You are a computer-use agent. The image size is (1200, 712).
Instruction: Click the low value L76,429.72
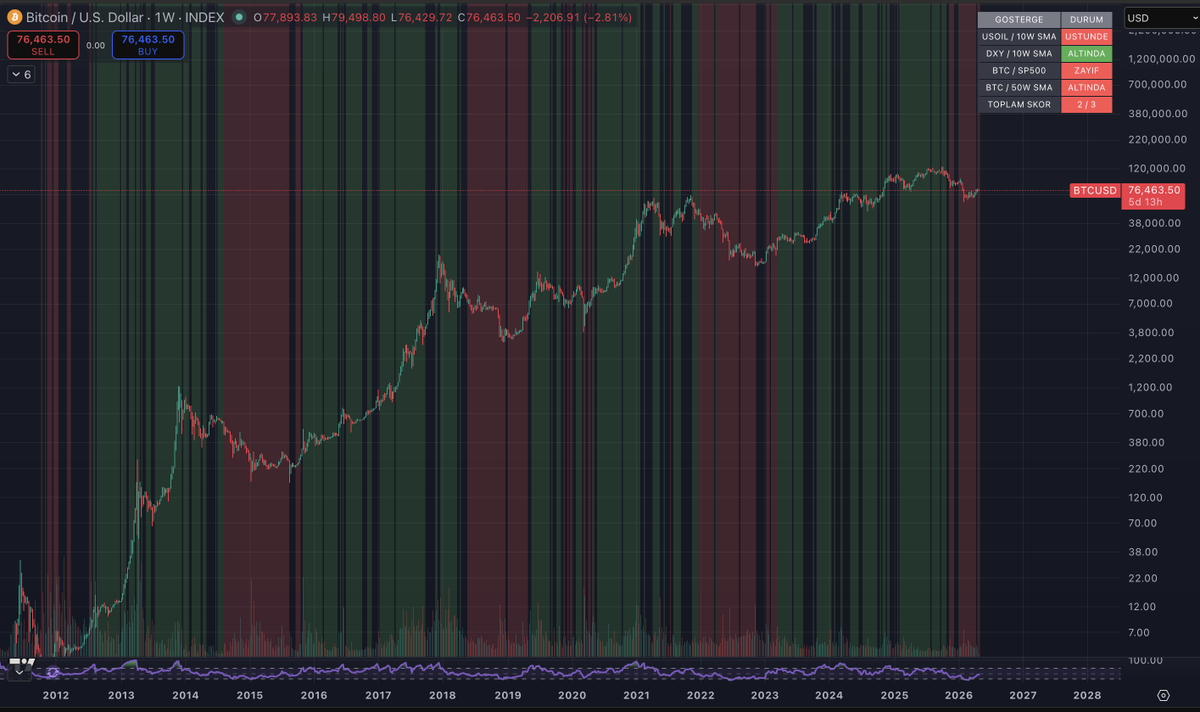[x=421, y=18]
